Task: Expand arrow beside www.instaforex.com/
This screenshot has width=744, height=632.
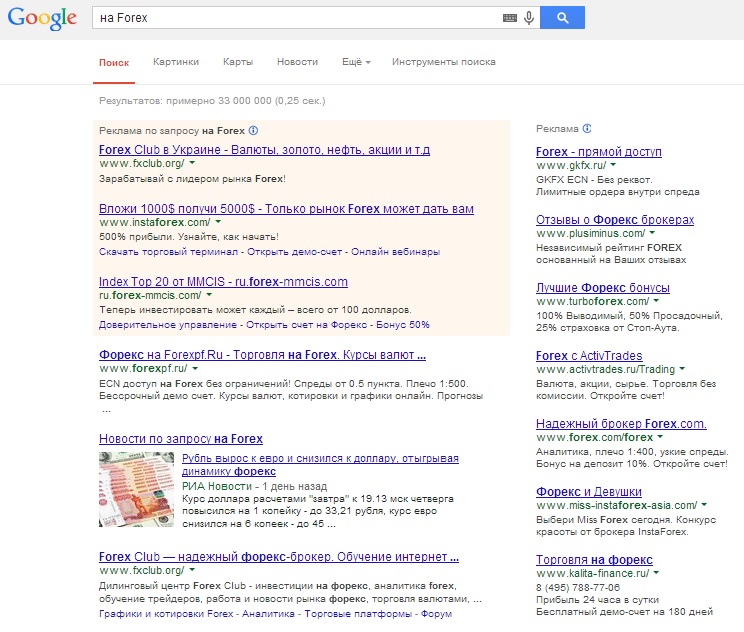Action: (x=218, y=222)
